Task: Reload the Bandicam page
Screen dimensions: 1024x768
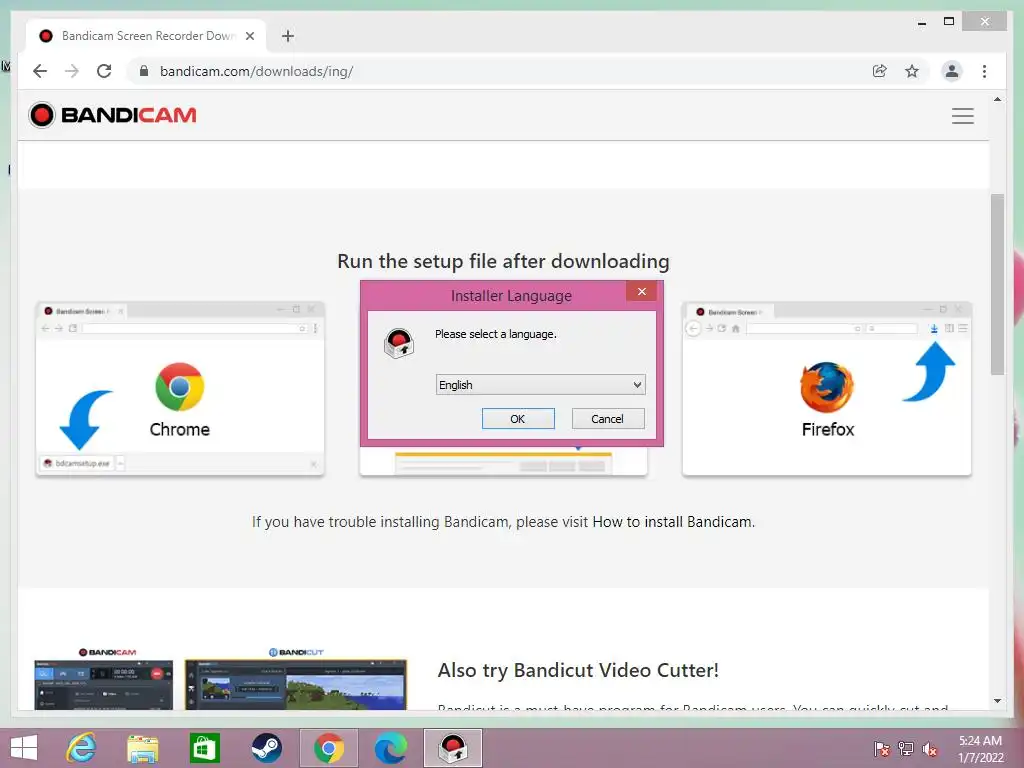Action: click(104, 71)
